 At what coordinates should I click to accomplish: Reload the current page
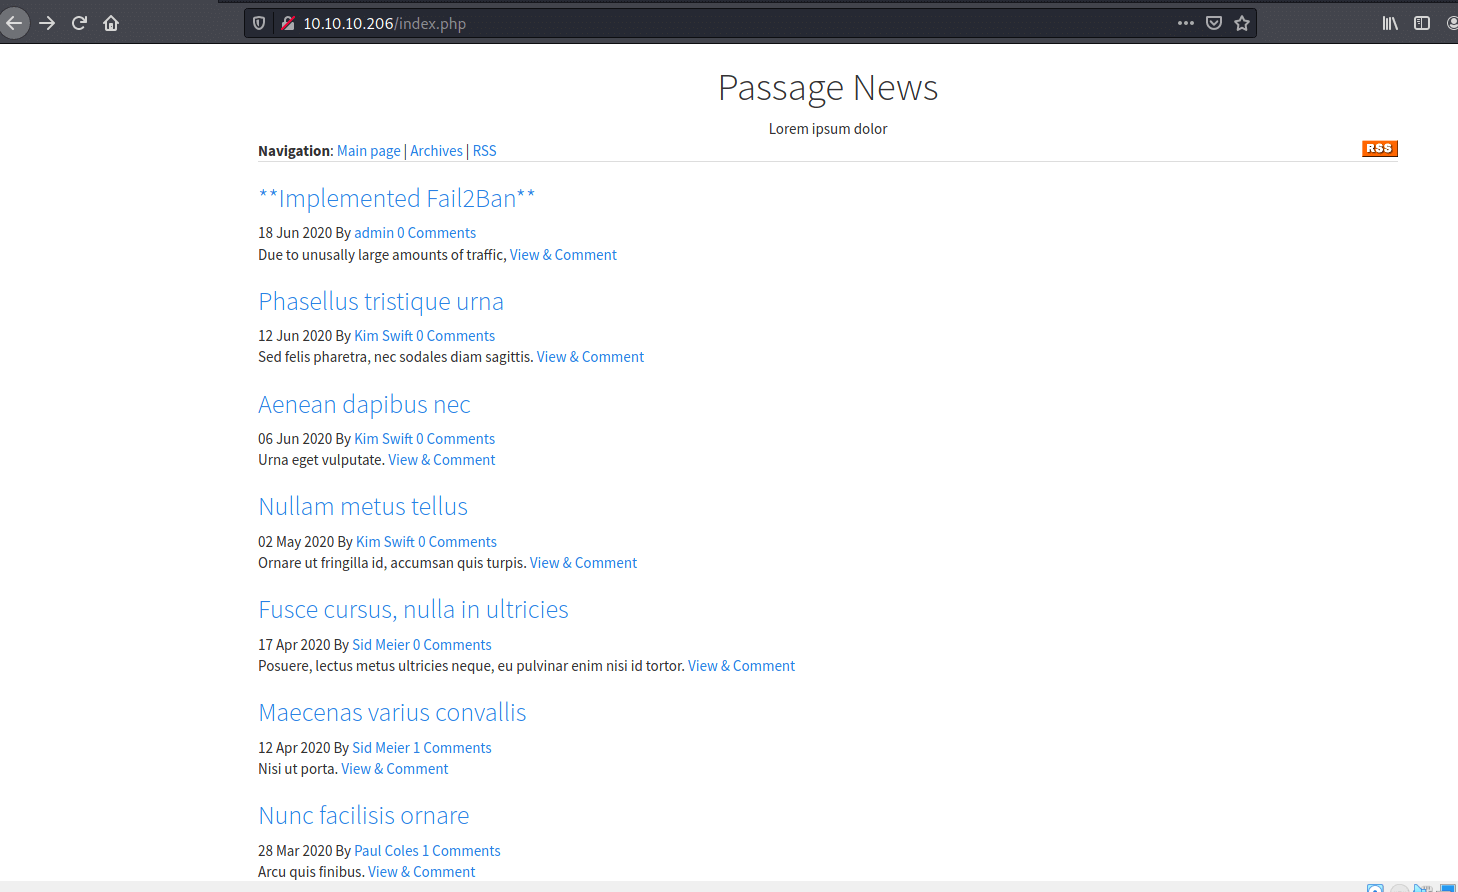click(79, 23)
